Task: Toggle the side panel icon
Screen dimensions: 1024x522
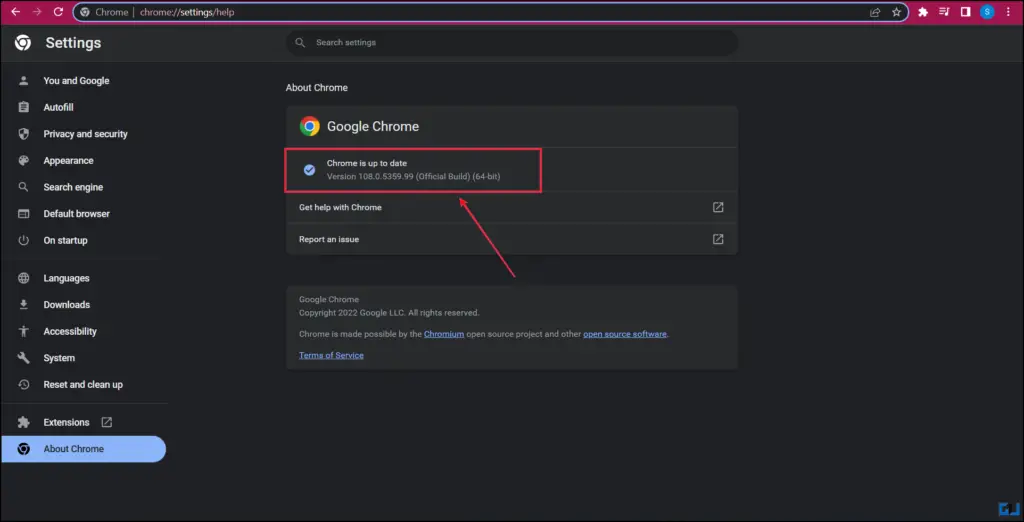Action: pos(965,12)
